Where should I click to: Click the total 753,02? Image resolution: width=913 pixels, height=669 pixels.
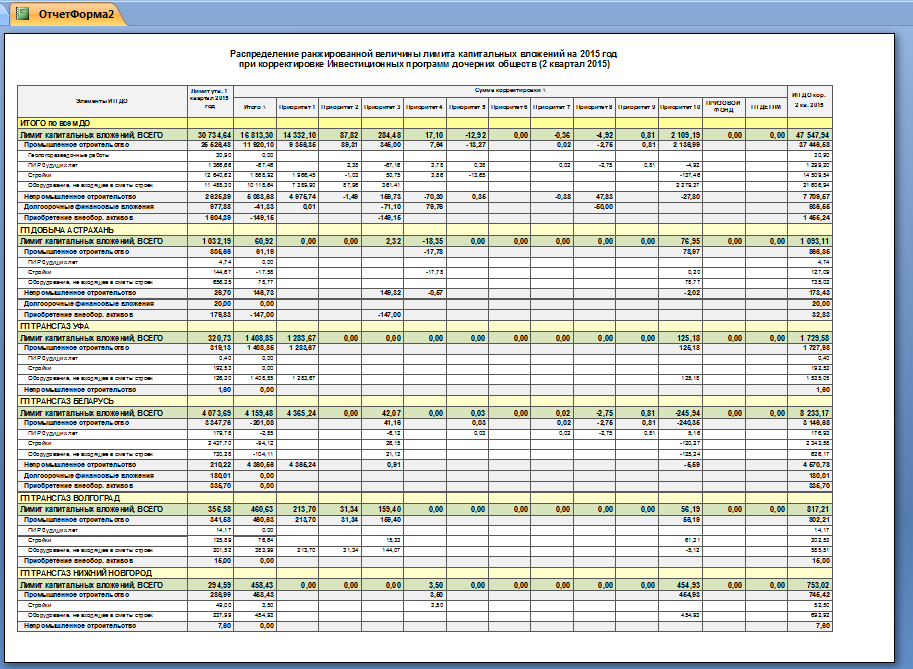tap(818, 585)
